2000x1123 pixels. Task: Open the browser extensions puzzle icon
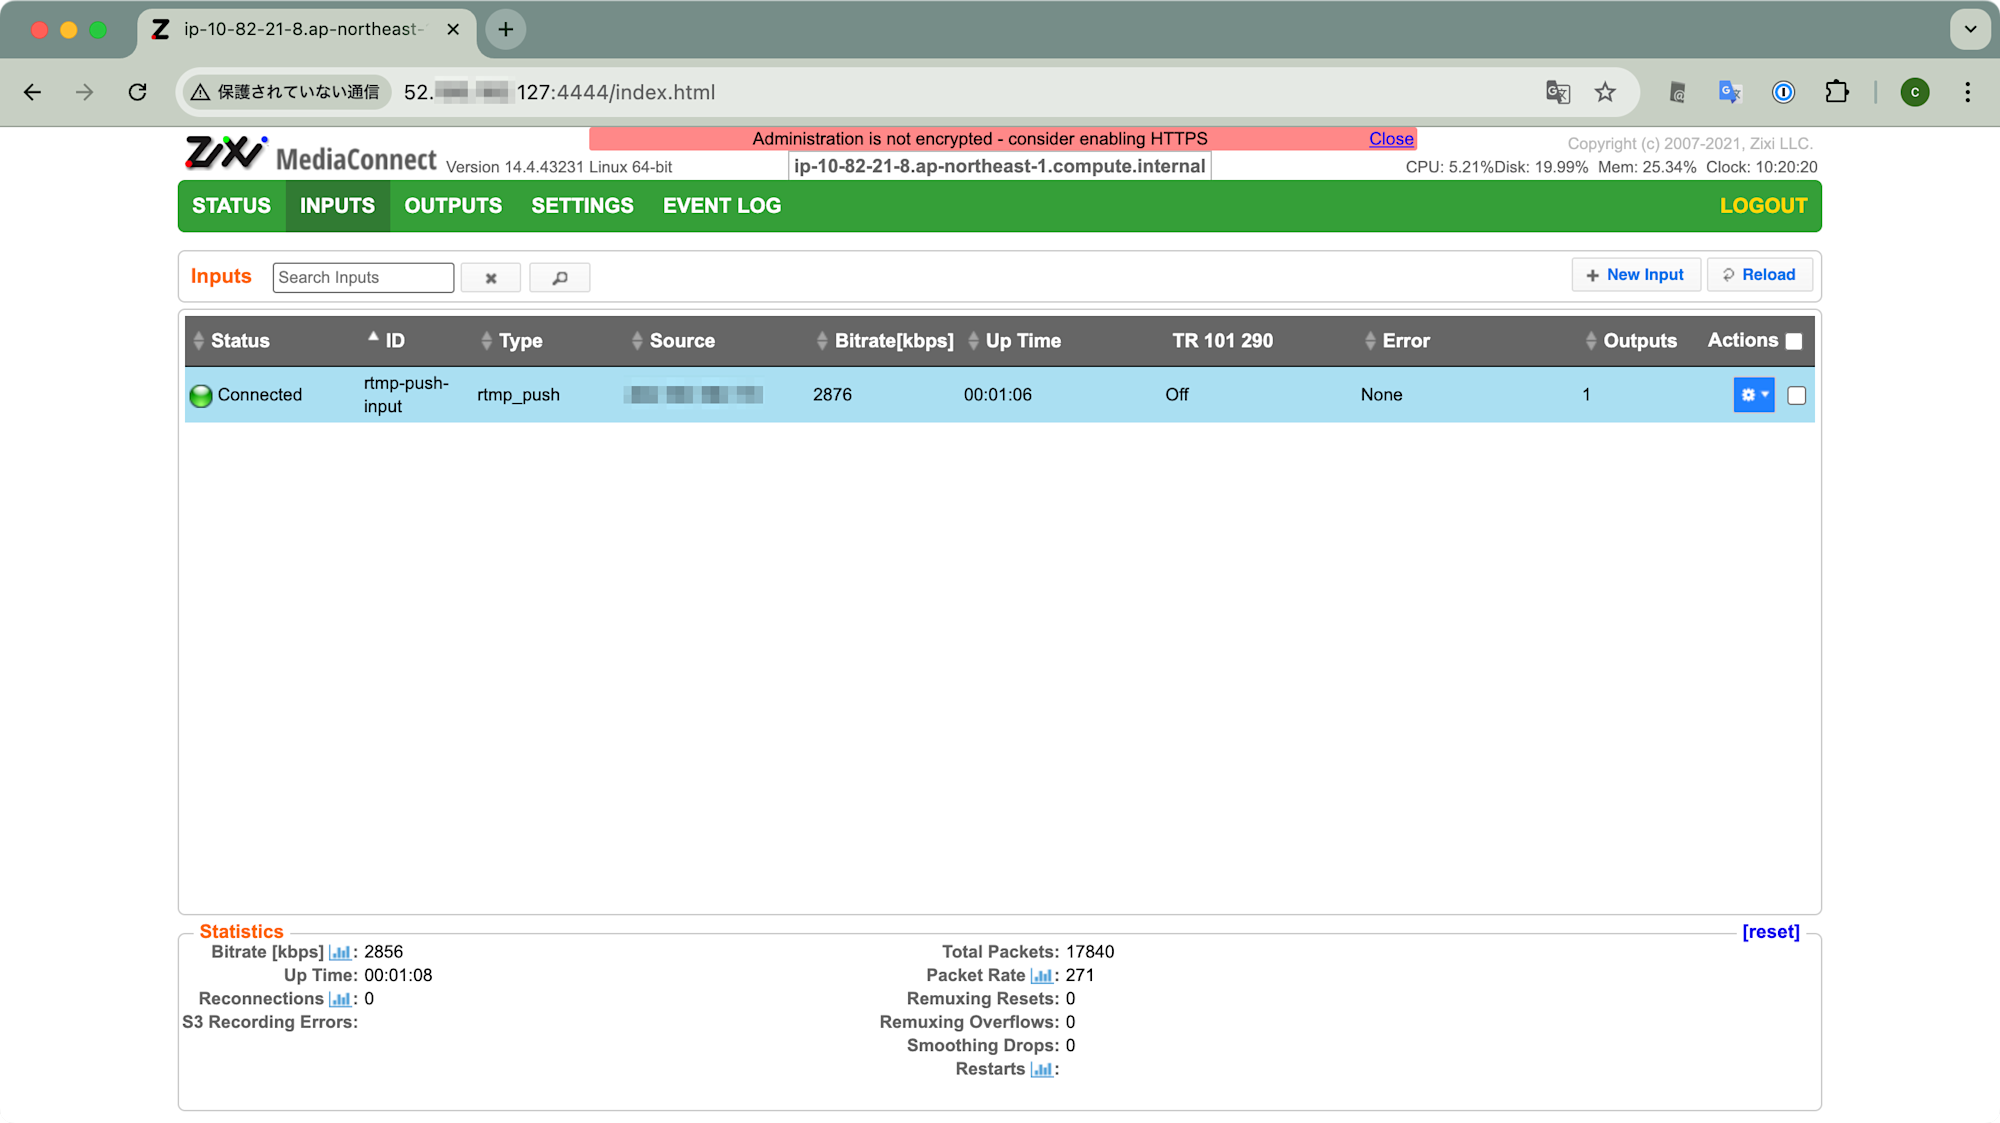click(1837, 92)
